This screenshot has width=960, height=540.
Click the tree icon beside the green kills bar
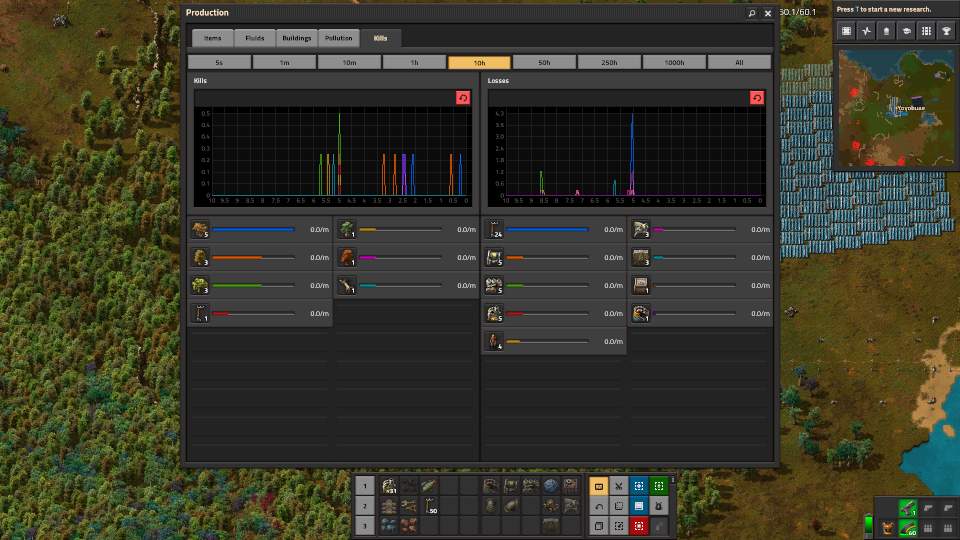click(x=200, y=285)
